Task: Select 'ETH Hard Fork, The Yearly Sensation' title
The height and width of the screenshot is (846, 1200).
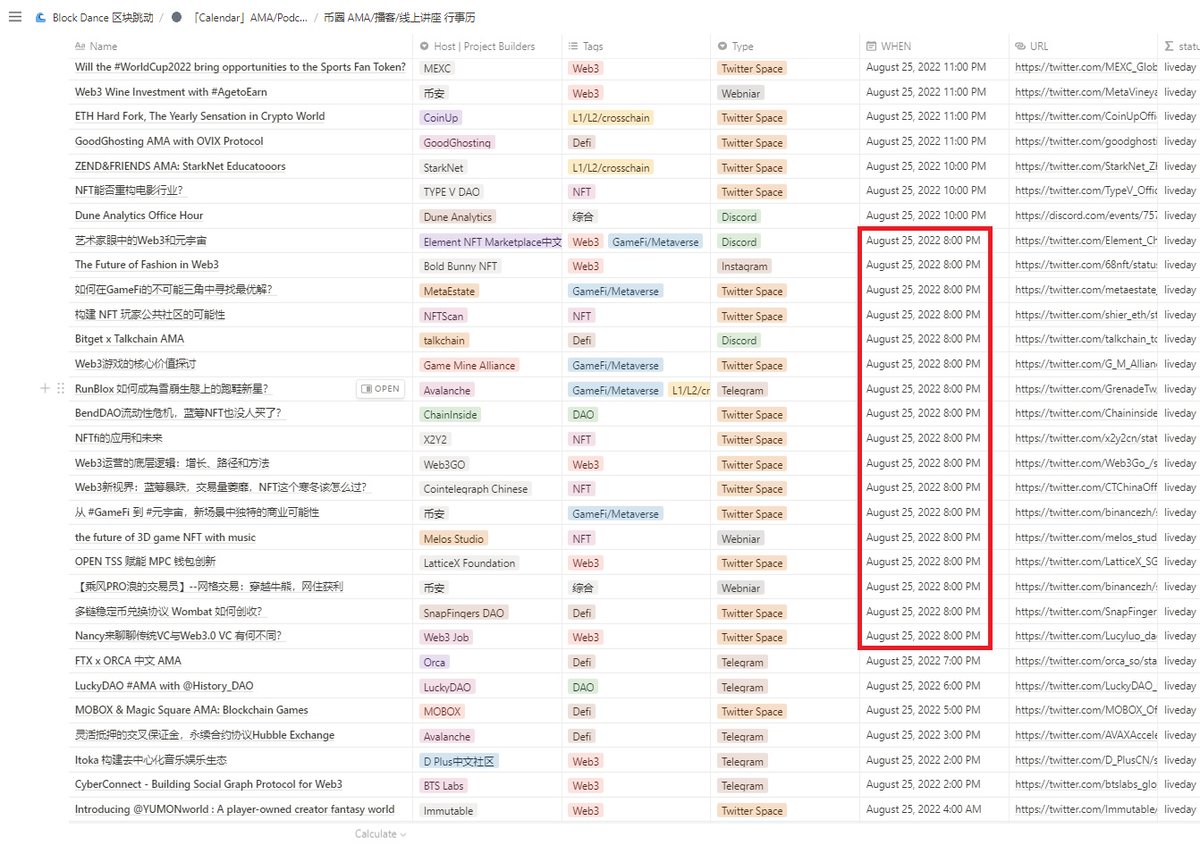Action: pos(200,116)
